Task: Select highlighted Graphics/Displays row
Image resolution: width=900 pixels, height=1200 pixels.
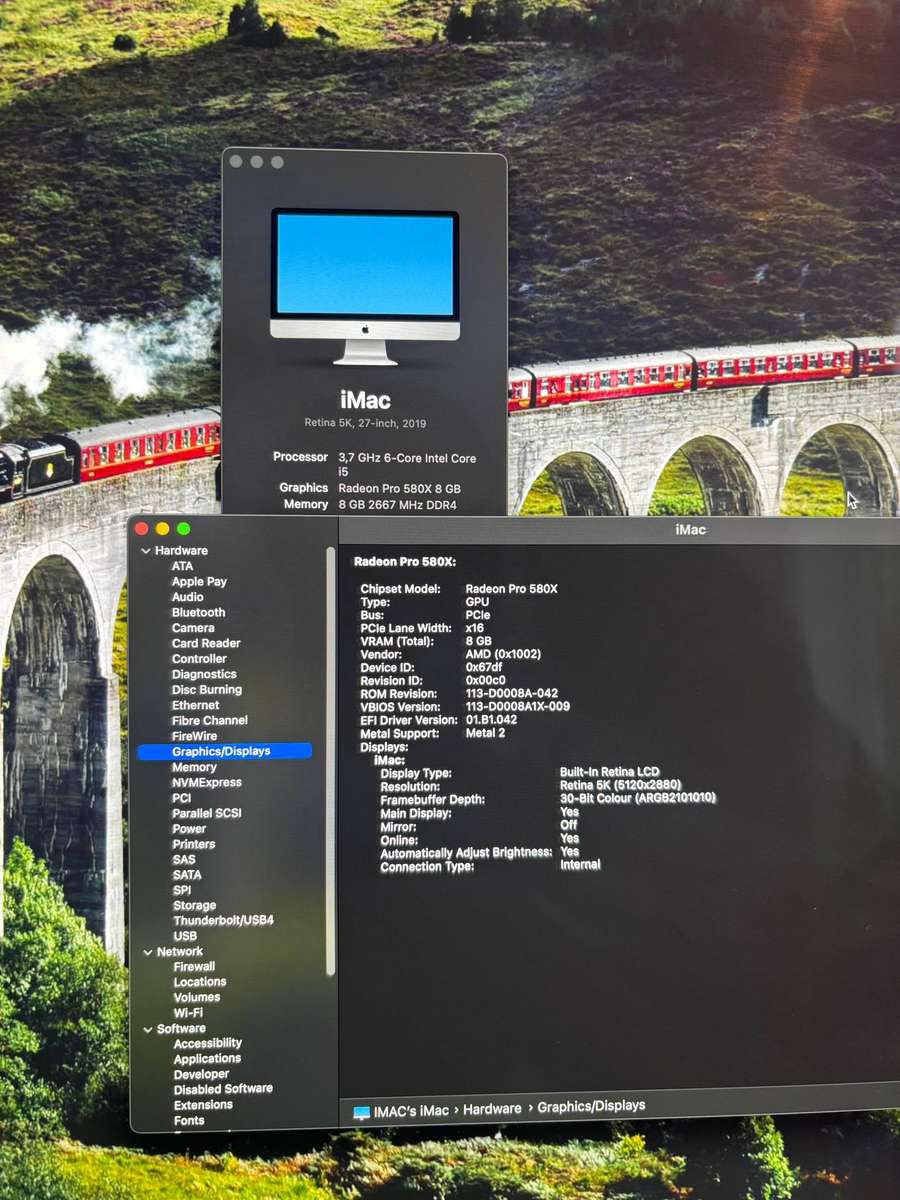Action: (x=225, y=751)
